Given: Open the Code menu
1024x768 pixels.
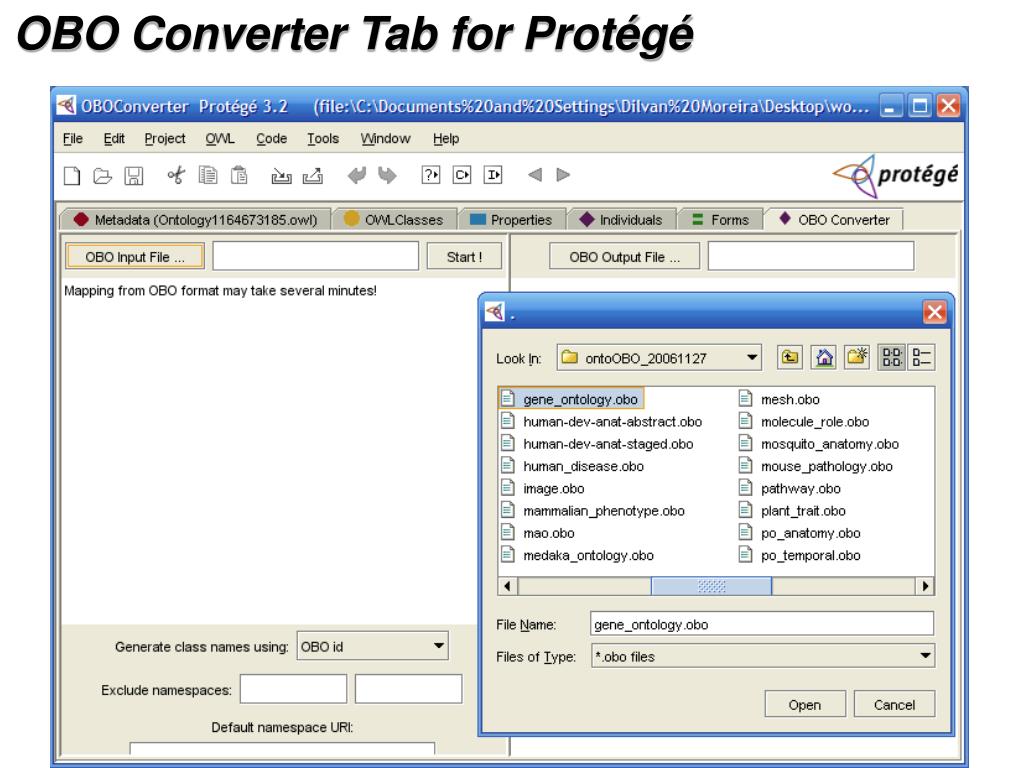Looking at the screenshot, I should [x=271, y=138].
